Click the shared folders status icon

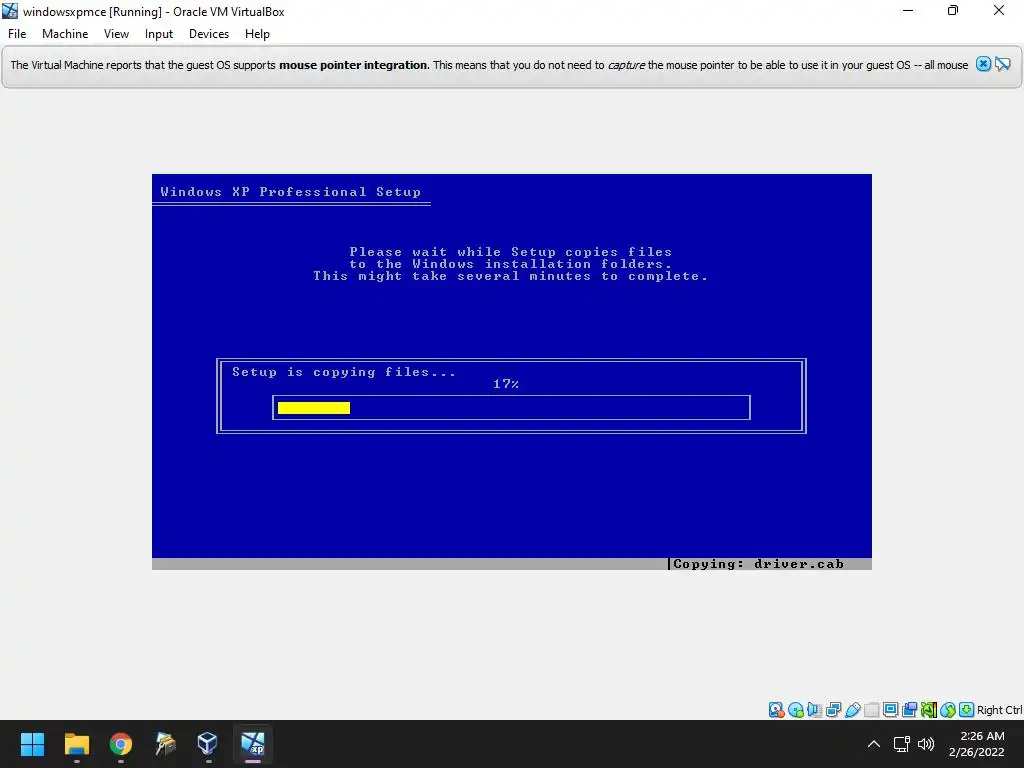[x=871, y=710]
